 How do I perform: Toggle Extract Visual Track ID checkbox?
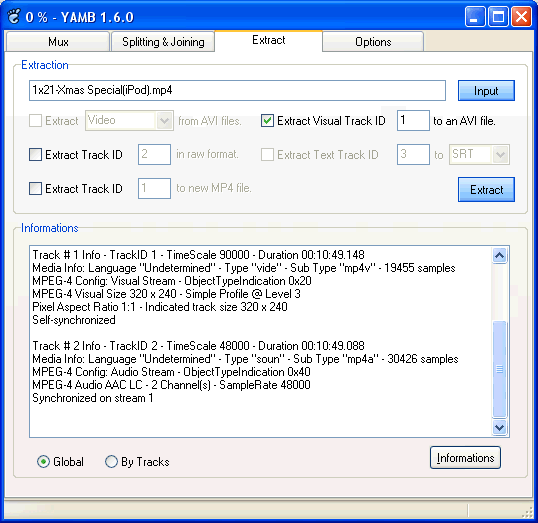pos(267,121)
